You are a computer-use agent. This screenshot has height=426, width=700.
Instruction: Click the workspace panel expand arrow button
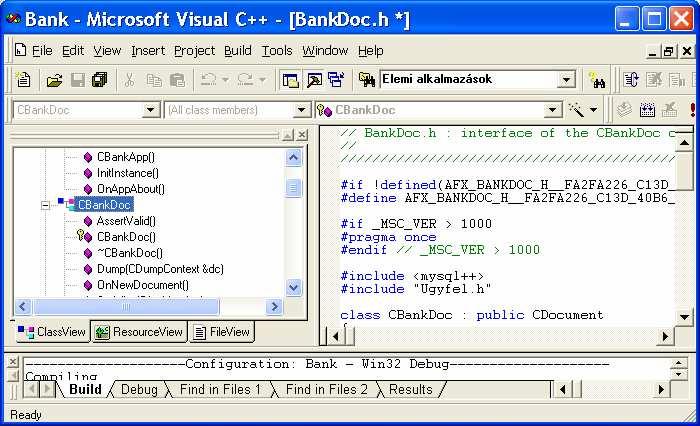tap(288, 135)
